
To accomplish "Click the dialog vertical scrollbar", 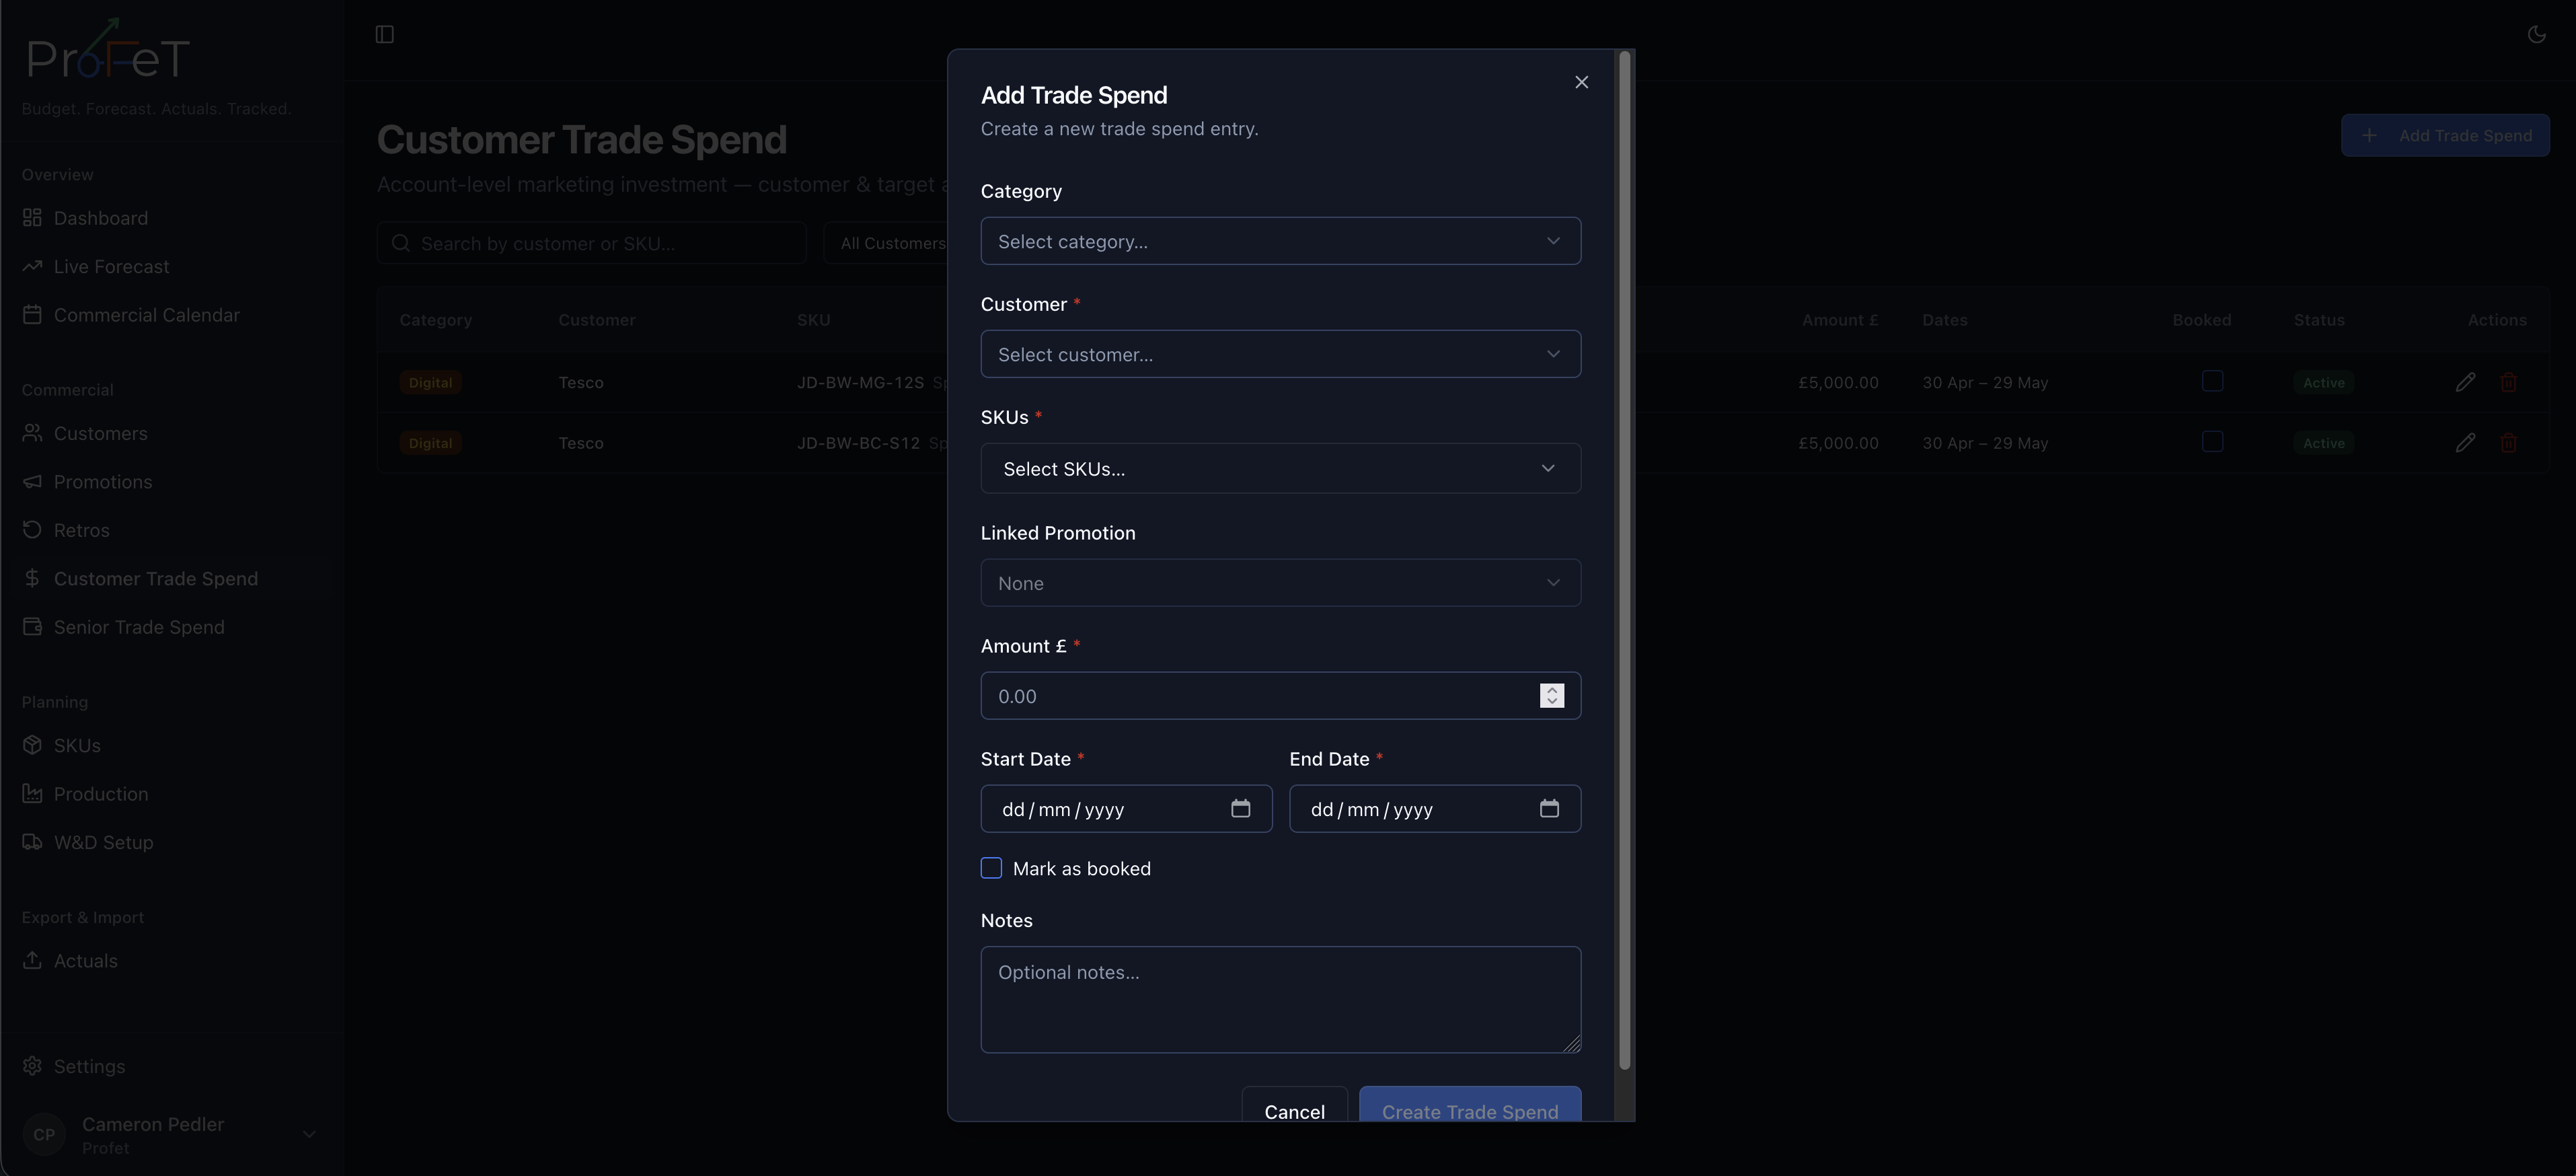I will [1624, 560].
